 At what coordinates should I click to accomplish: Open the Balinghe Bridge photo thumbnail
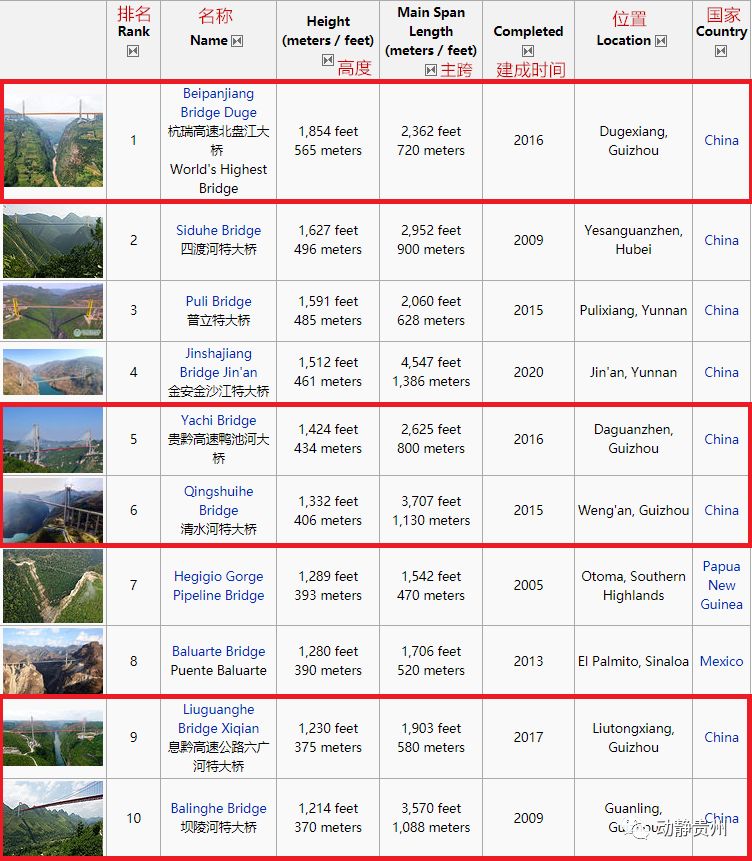tap(53, 817)
